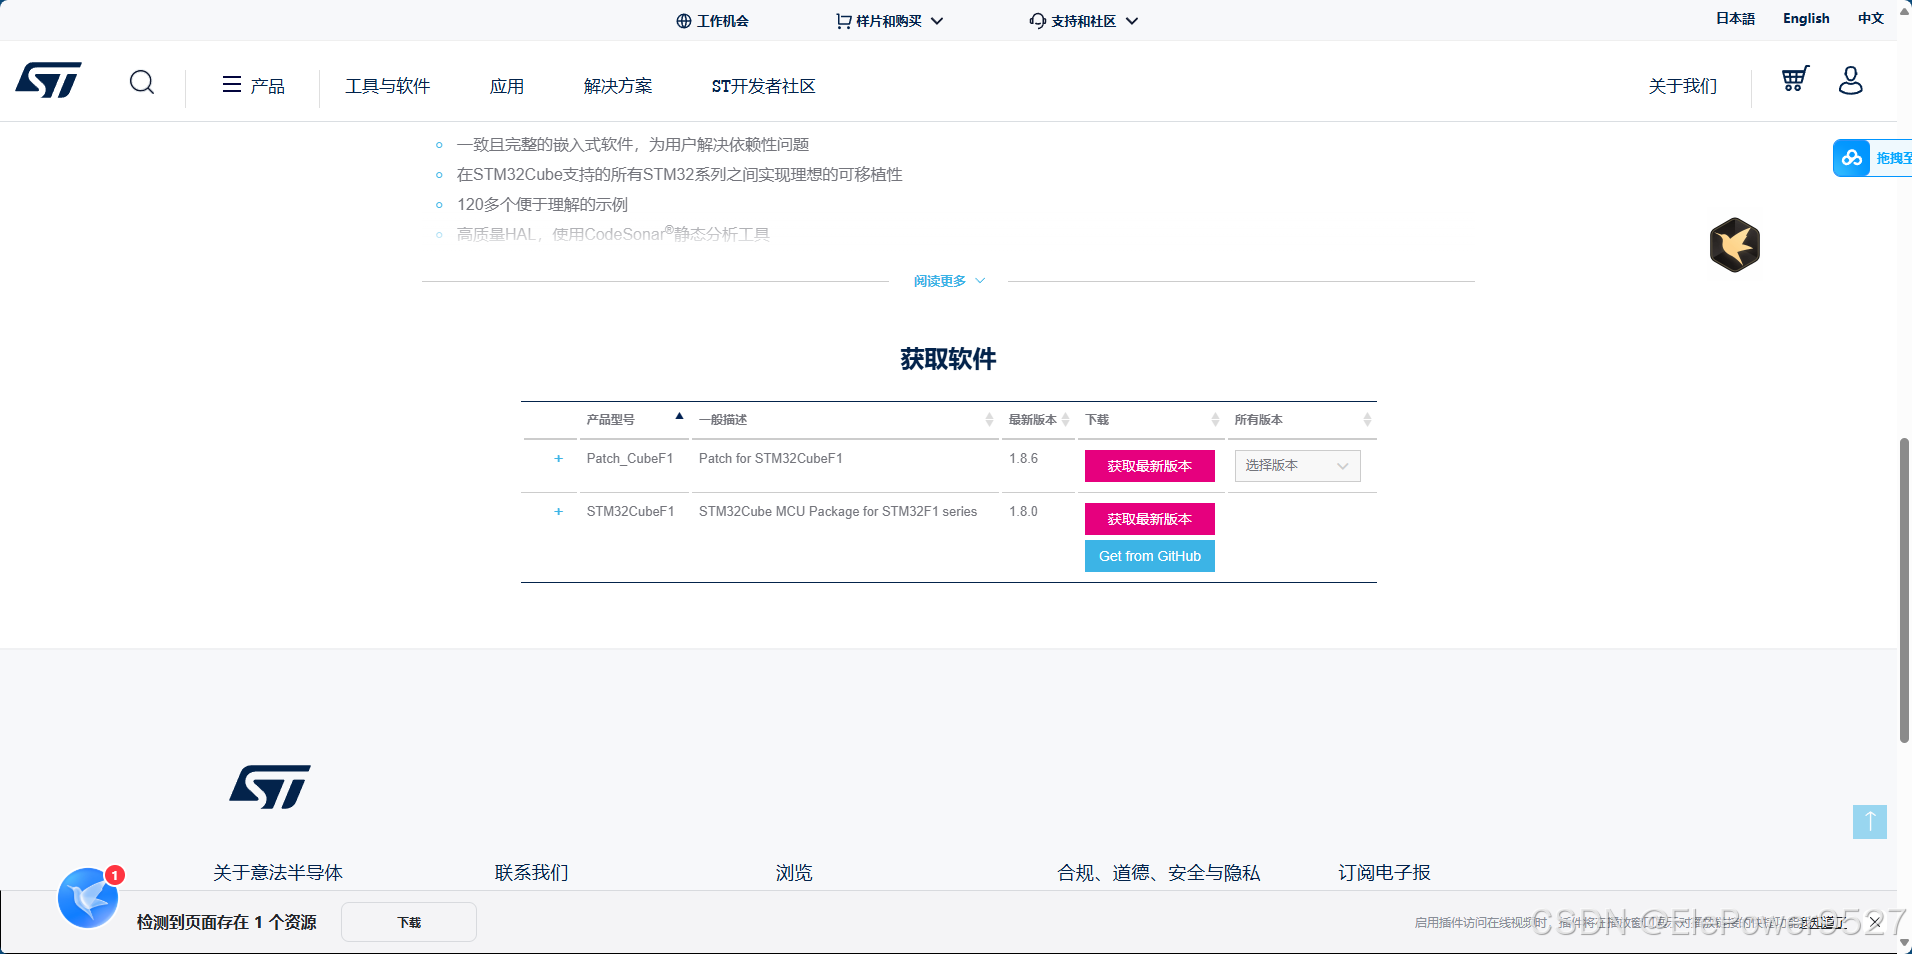Open the 应用 menu

(x=507, y=86)
